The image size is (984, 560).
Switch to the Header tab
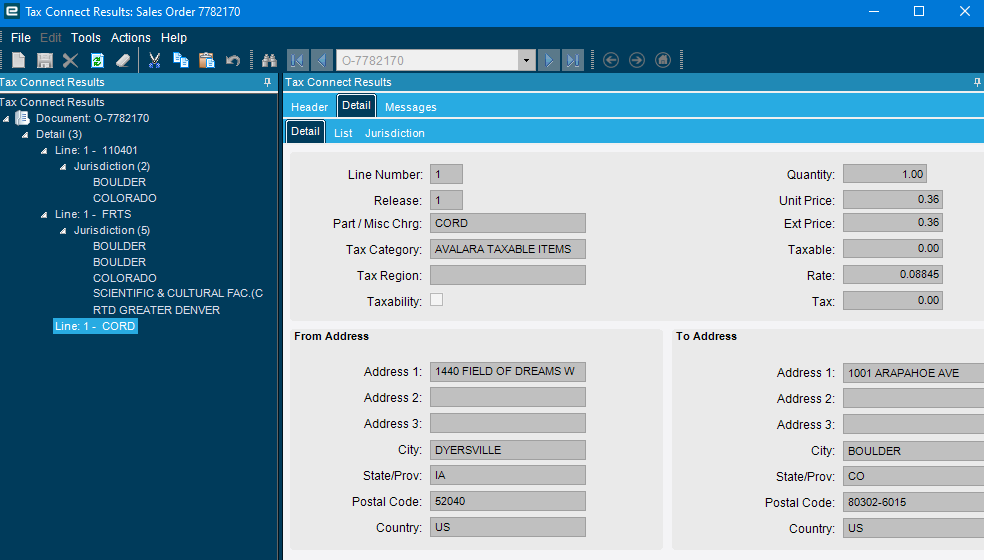tap(309, 107)
